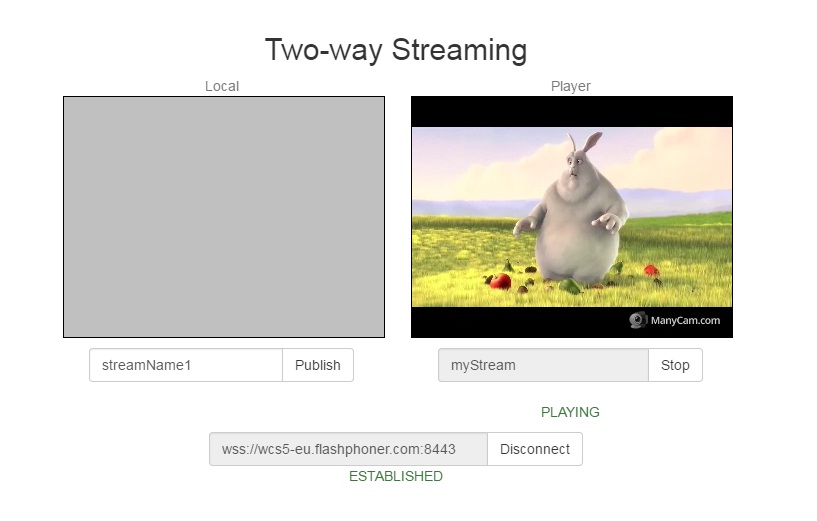Click the PLAYING status text
Screen dimensions: 817x521
[570, 412]
